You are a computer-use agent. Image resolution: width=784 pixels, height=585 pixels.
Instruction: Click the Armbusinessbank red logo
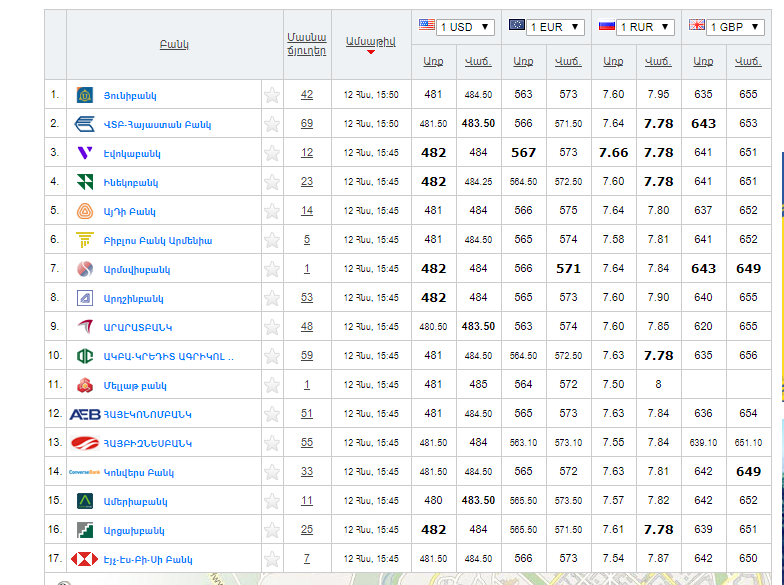(x=84, y=443)
